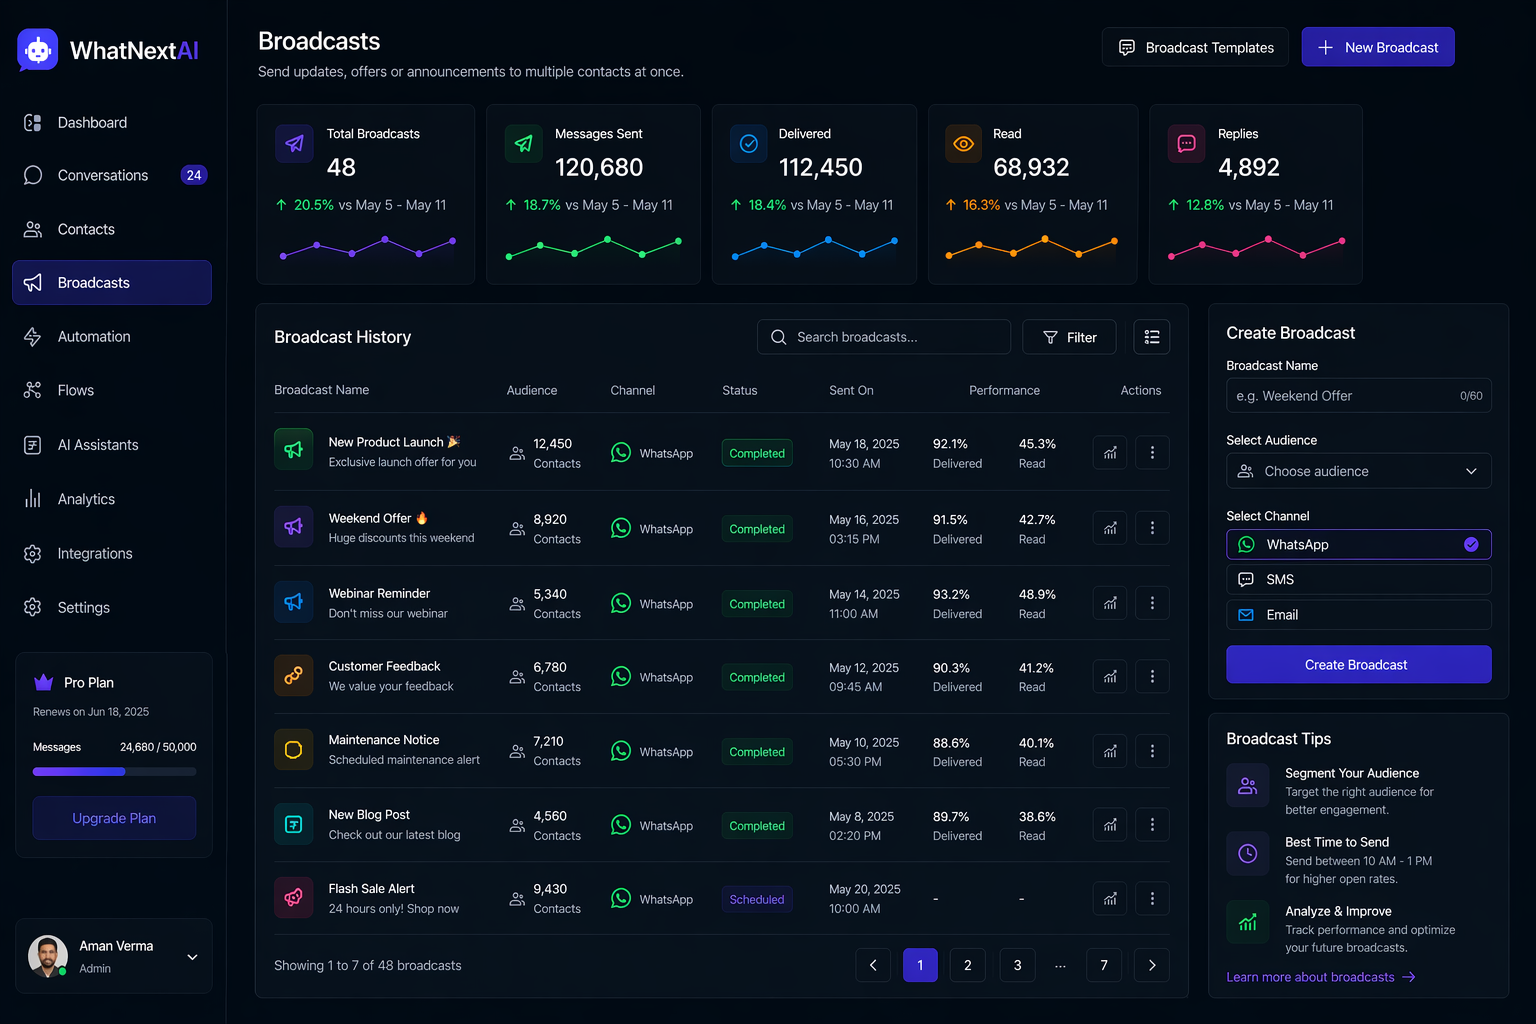
Task: Click the Flash Sale Alert broadcast icon
Action: click(x=293, y=898)
